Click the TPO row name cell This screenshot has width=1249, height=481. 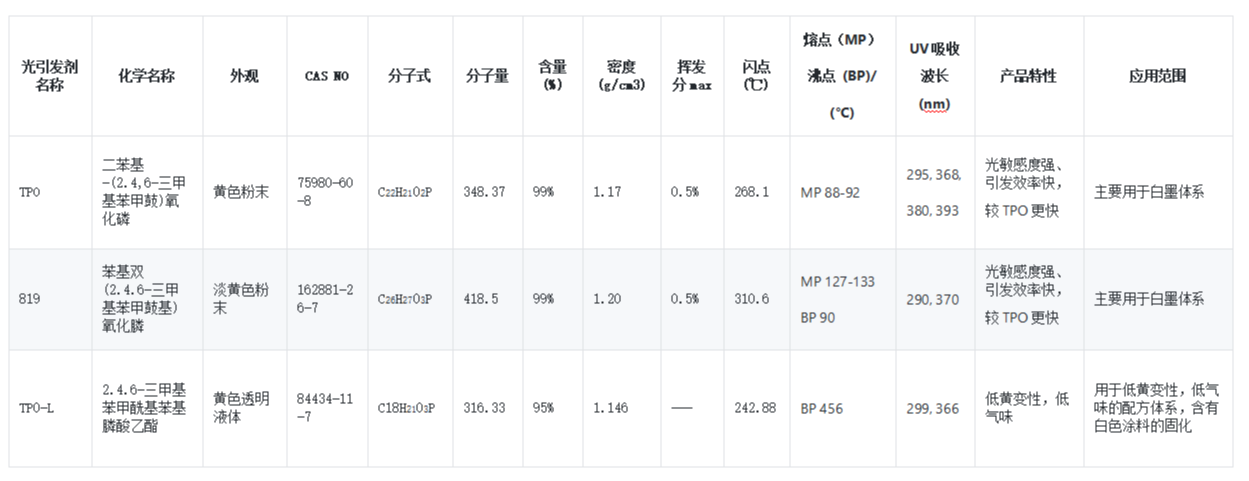50,192
